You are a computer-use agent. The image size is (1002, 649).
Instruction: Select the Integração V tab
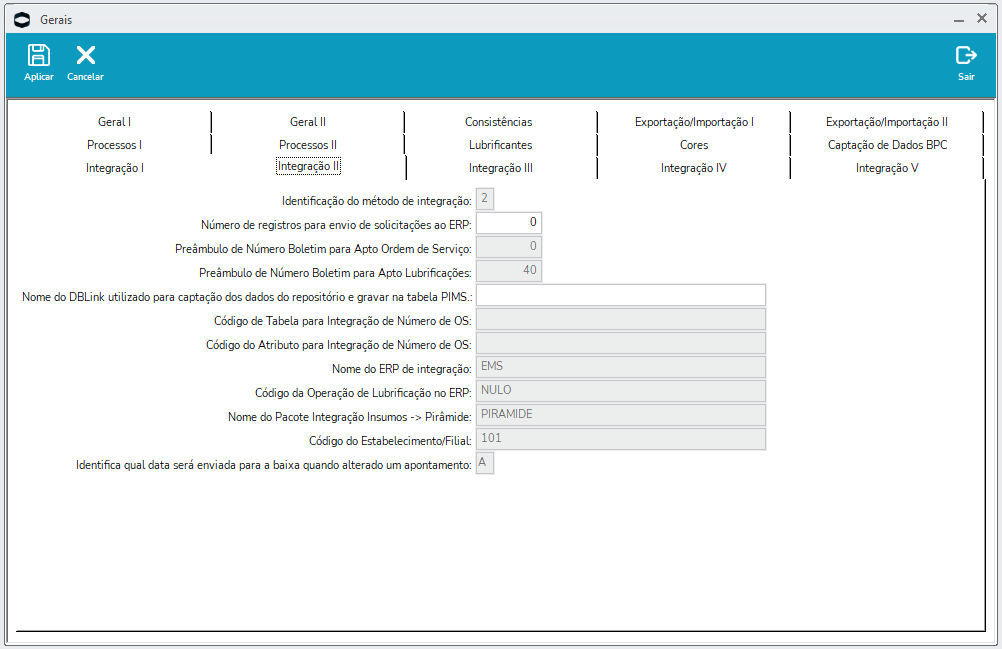888,168
